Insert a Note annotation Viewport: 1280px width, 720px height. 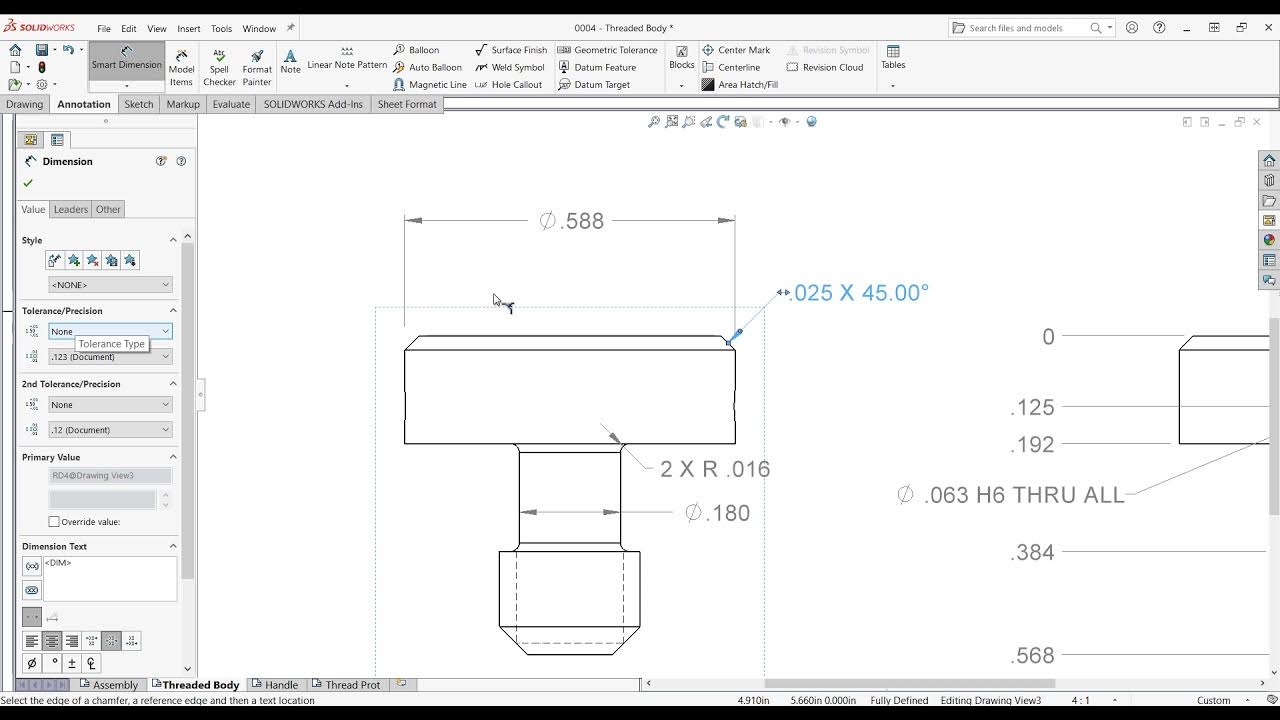290,62
